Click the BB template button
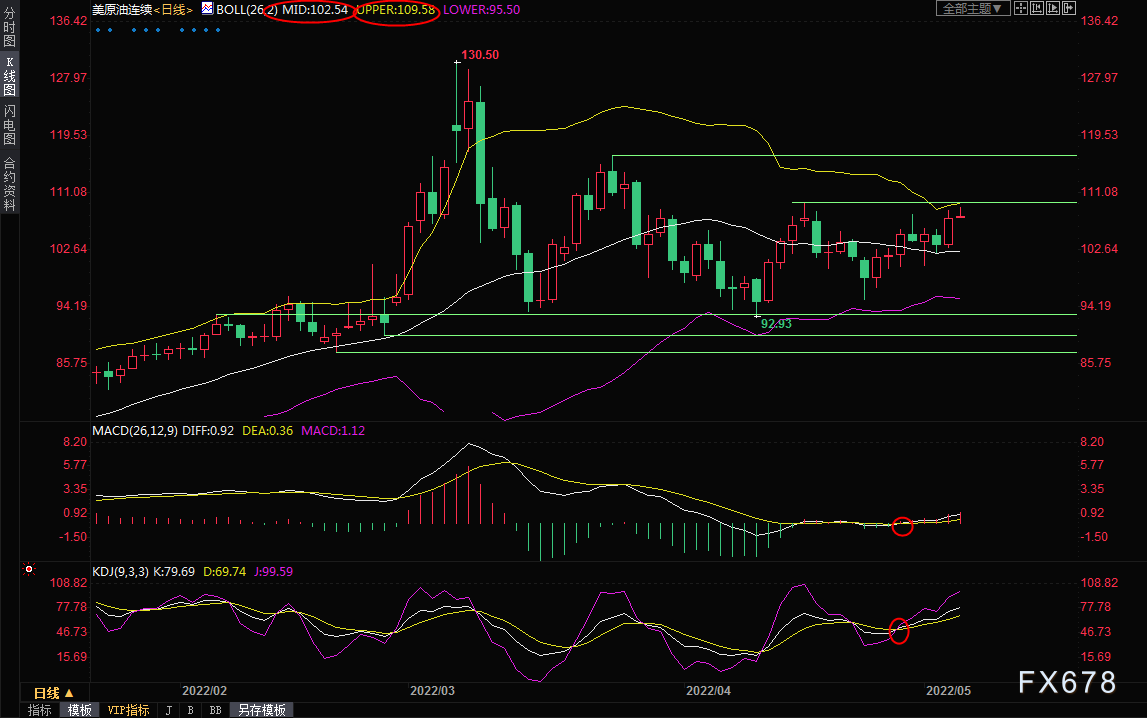 tap(215, 710)
